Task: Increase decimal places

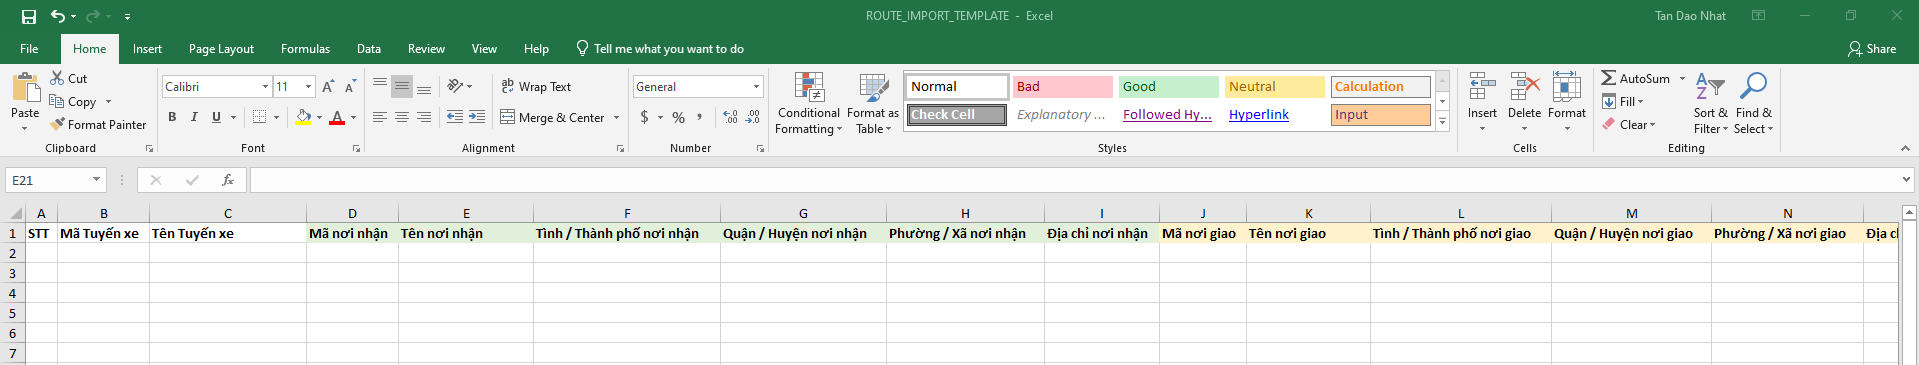Action: point(731,117)
